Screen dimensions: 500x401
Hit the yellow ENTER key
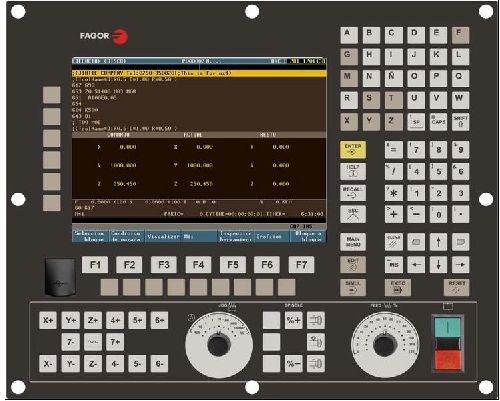[x=353, y=150]
